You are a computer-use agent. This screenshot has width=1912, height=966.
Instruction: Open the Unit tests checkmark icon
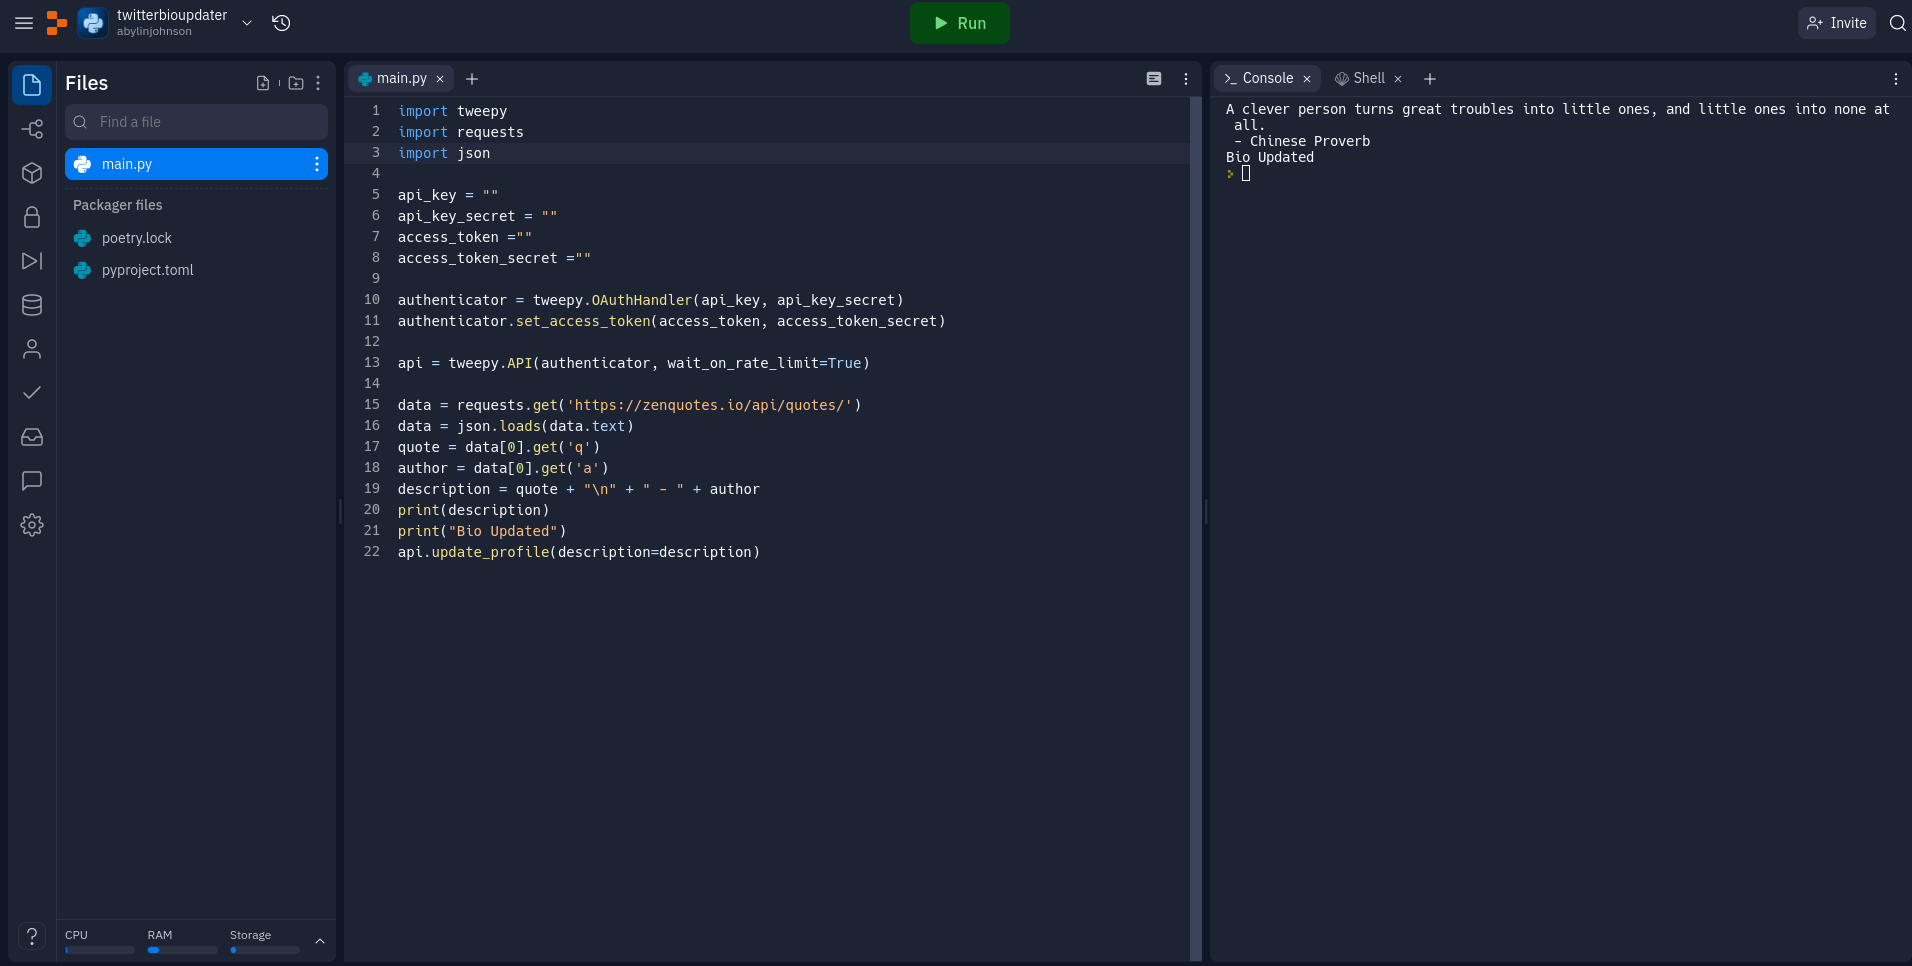click(32, 393)
